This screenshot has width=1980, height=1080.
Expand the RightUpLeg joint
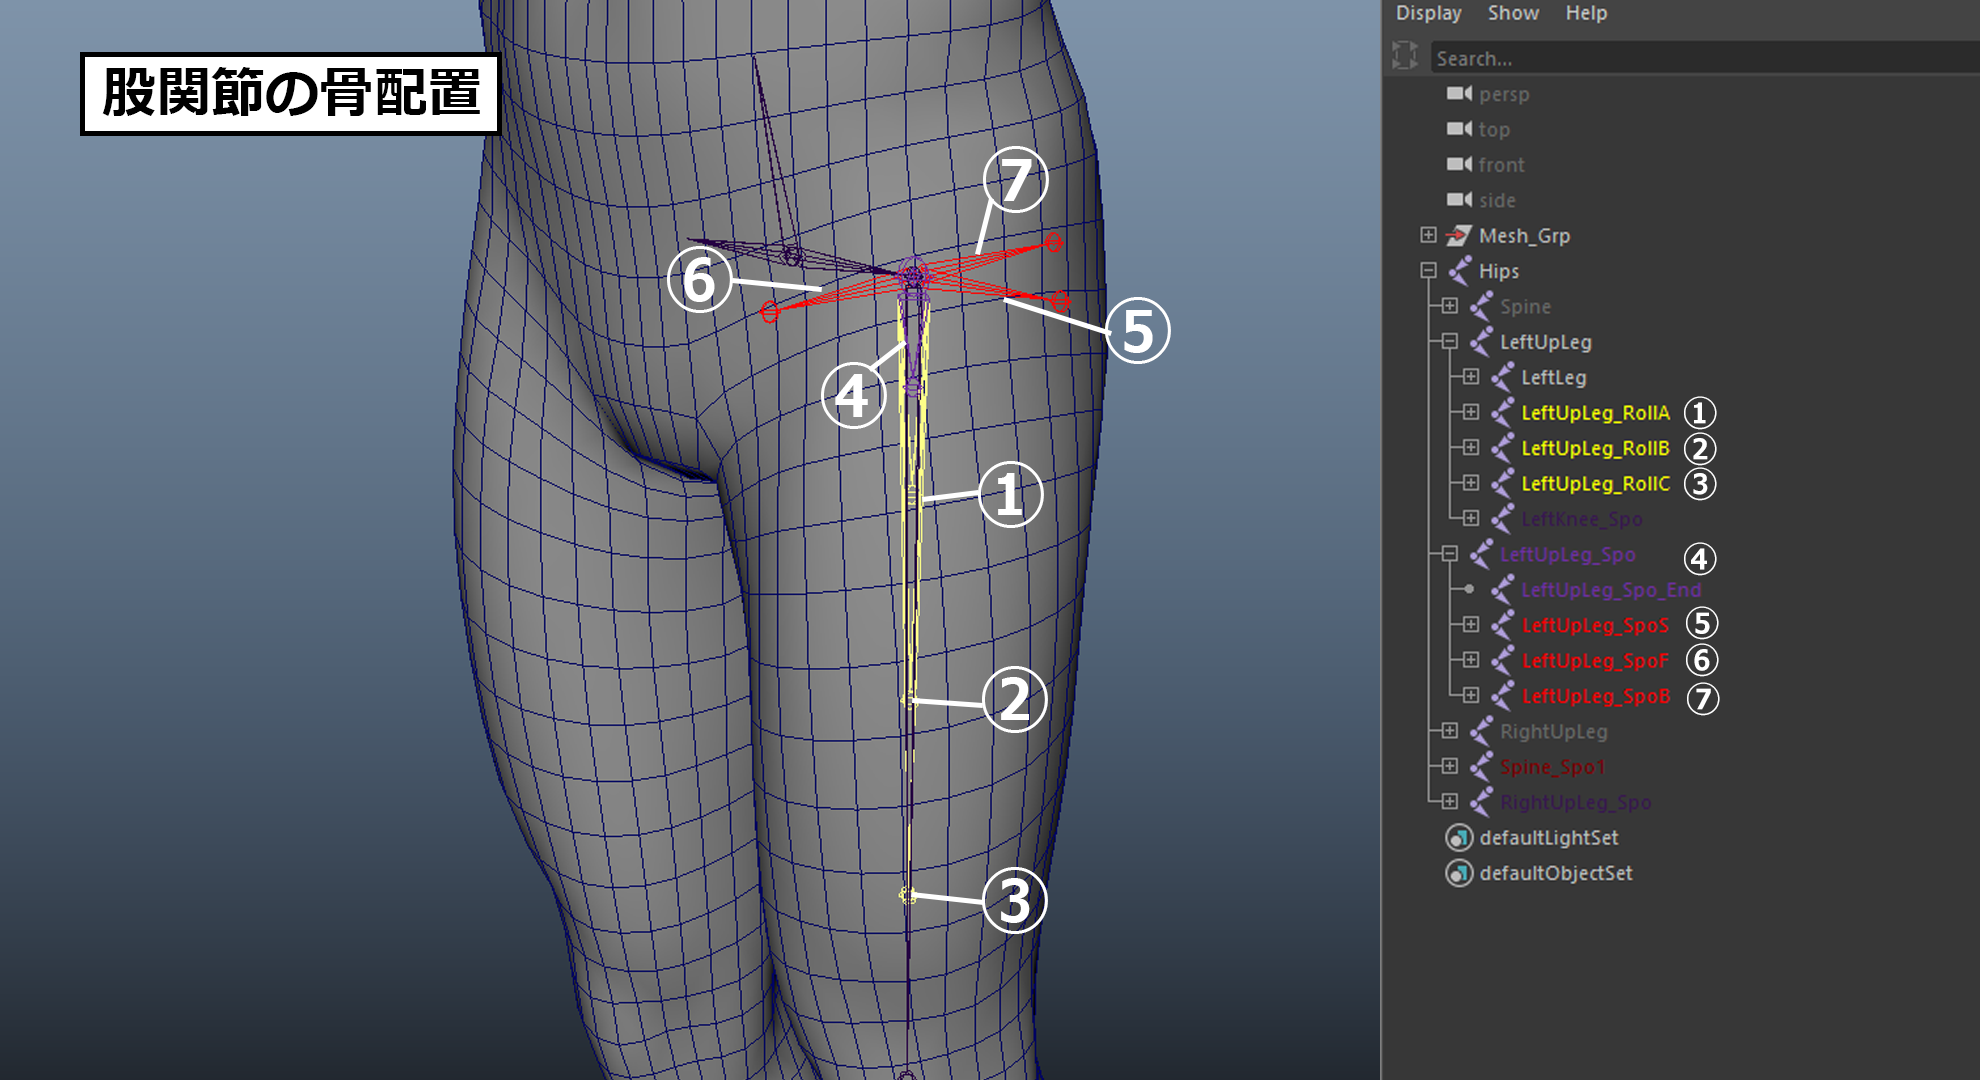tap(1449, 730)
